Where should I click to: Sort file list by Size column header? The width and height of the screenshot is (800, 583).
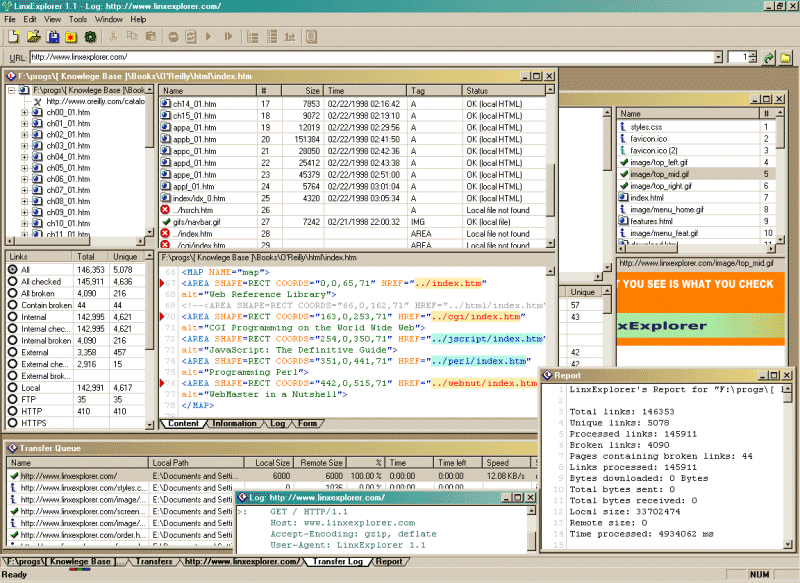tap(301, 91)
